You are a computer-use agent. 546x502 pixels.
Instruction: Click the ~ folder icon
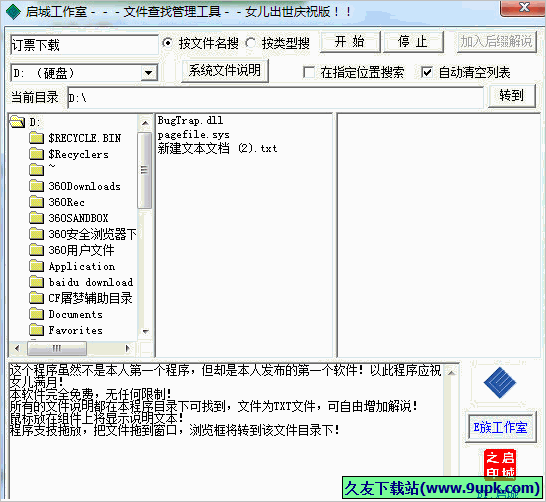(x=37, y=170)
